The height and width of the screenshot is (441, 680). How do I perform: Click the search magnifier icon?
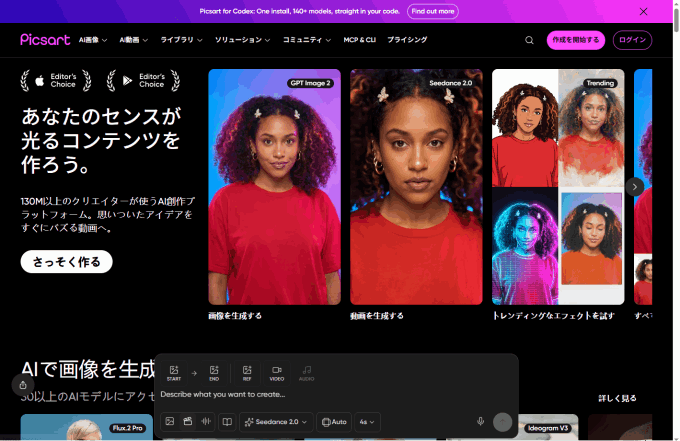point(529,40)
